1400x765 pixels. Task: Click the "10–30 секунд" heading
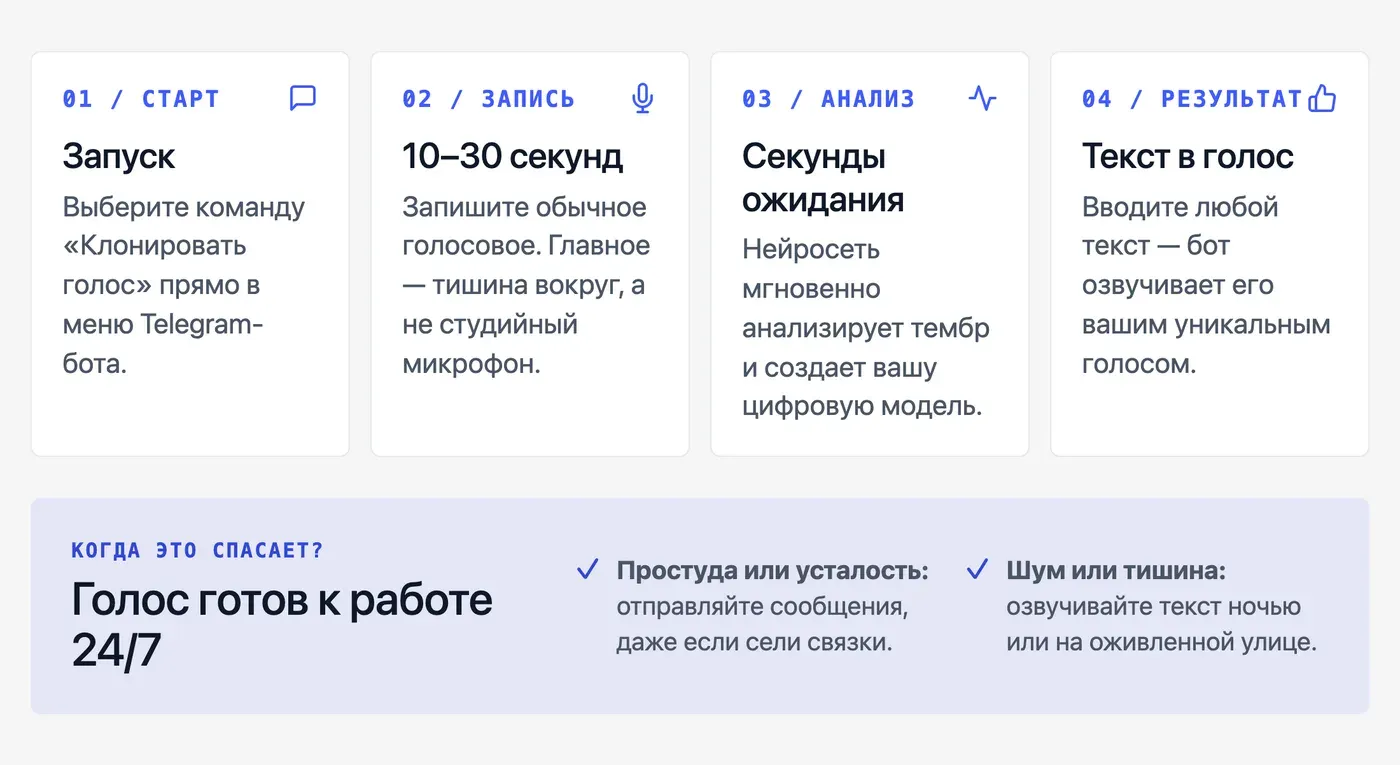pyautogui.click(x=512, y=156)
